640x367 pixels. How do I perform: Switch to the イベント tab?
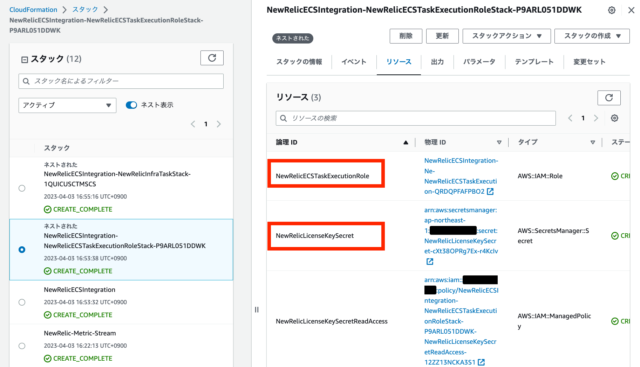click(353, 62)
